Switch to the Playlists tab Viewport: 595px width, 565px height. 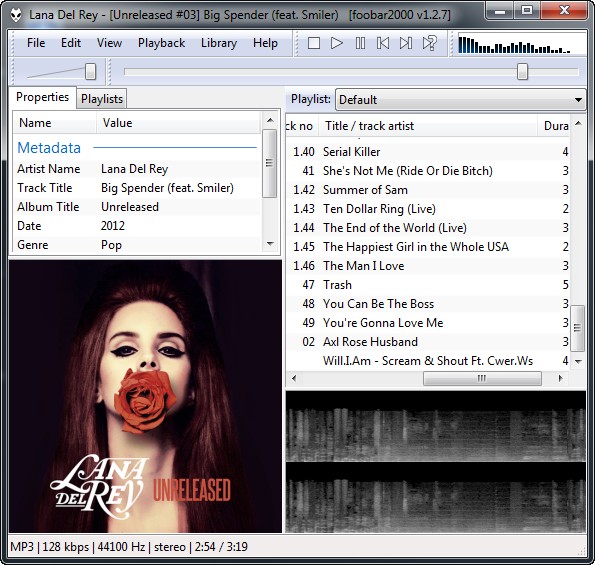[x=102, y=99]
